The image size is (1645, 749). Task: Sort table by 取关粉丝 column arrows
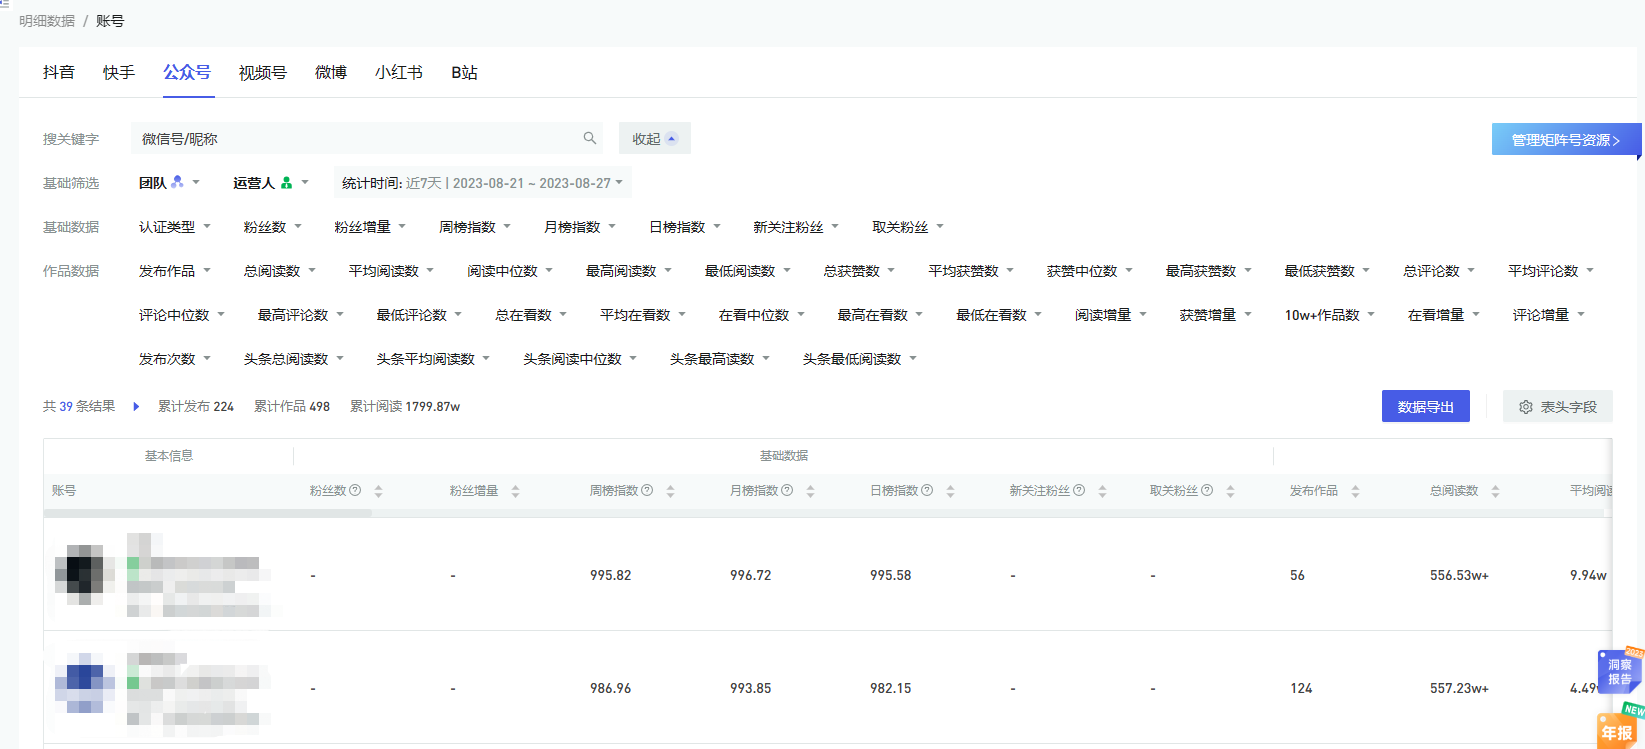pyautogui.click(x=1230, y=491)
